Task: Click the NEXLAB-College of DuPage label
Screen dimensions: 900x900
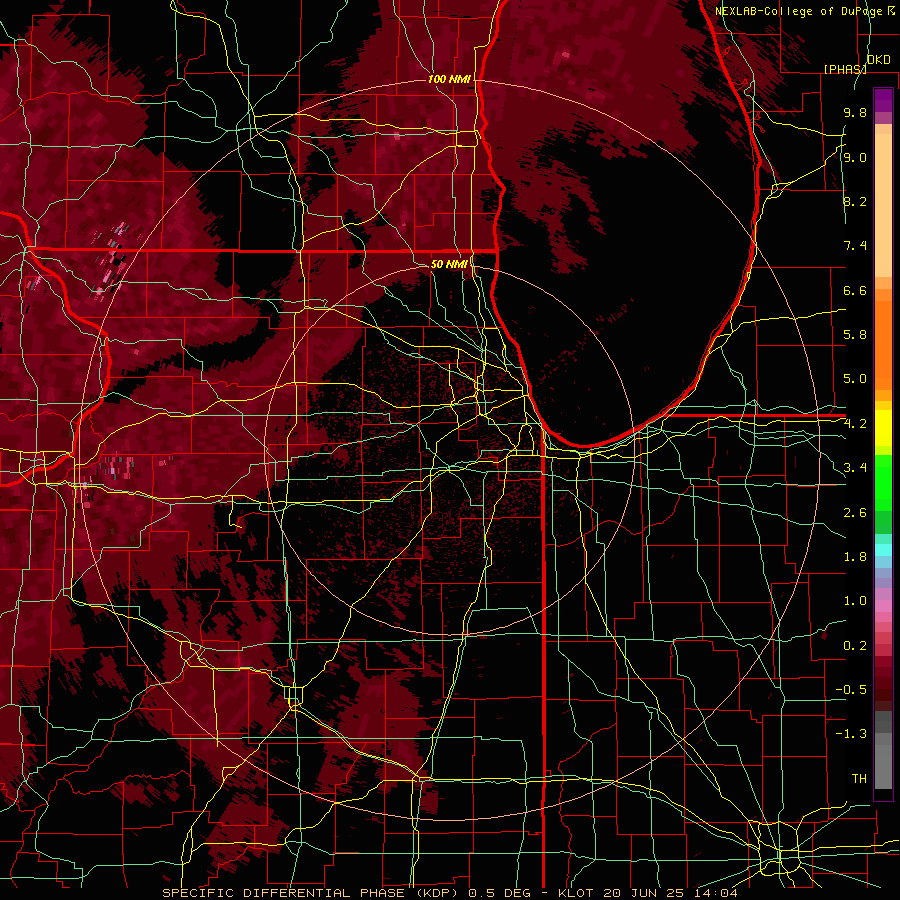Action: [800, 11]
